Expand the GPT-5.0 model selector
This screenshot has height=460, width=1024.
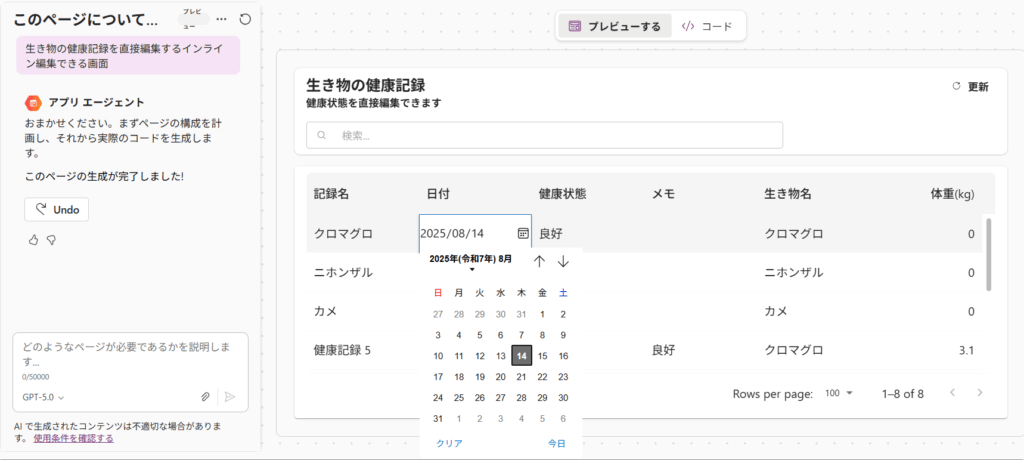click(x=43, y=397)
